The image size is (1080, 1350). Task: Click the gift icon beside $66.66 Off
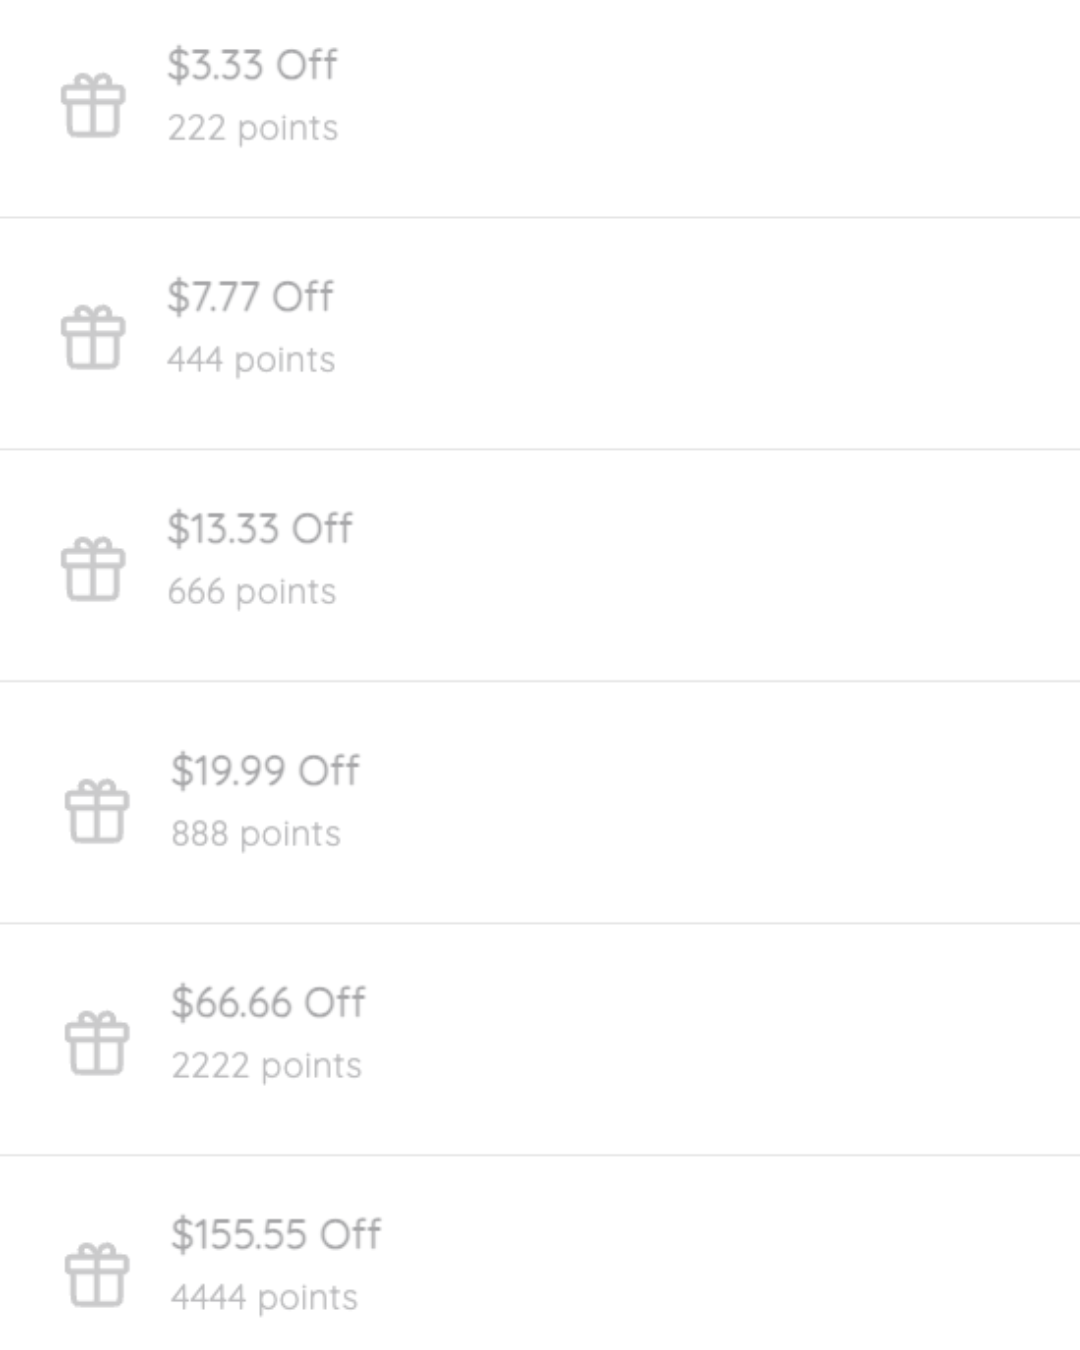[x=97, y=1043]
